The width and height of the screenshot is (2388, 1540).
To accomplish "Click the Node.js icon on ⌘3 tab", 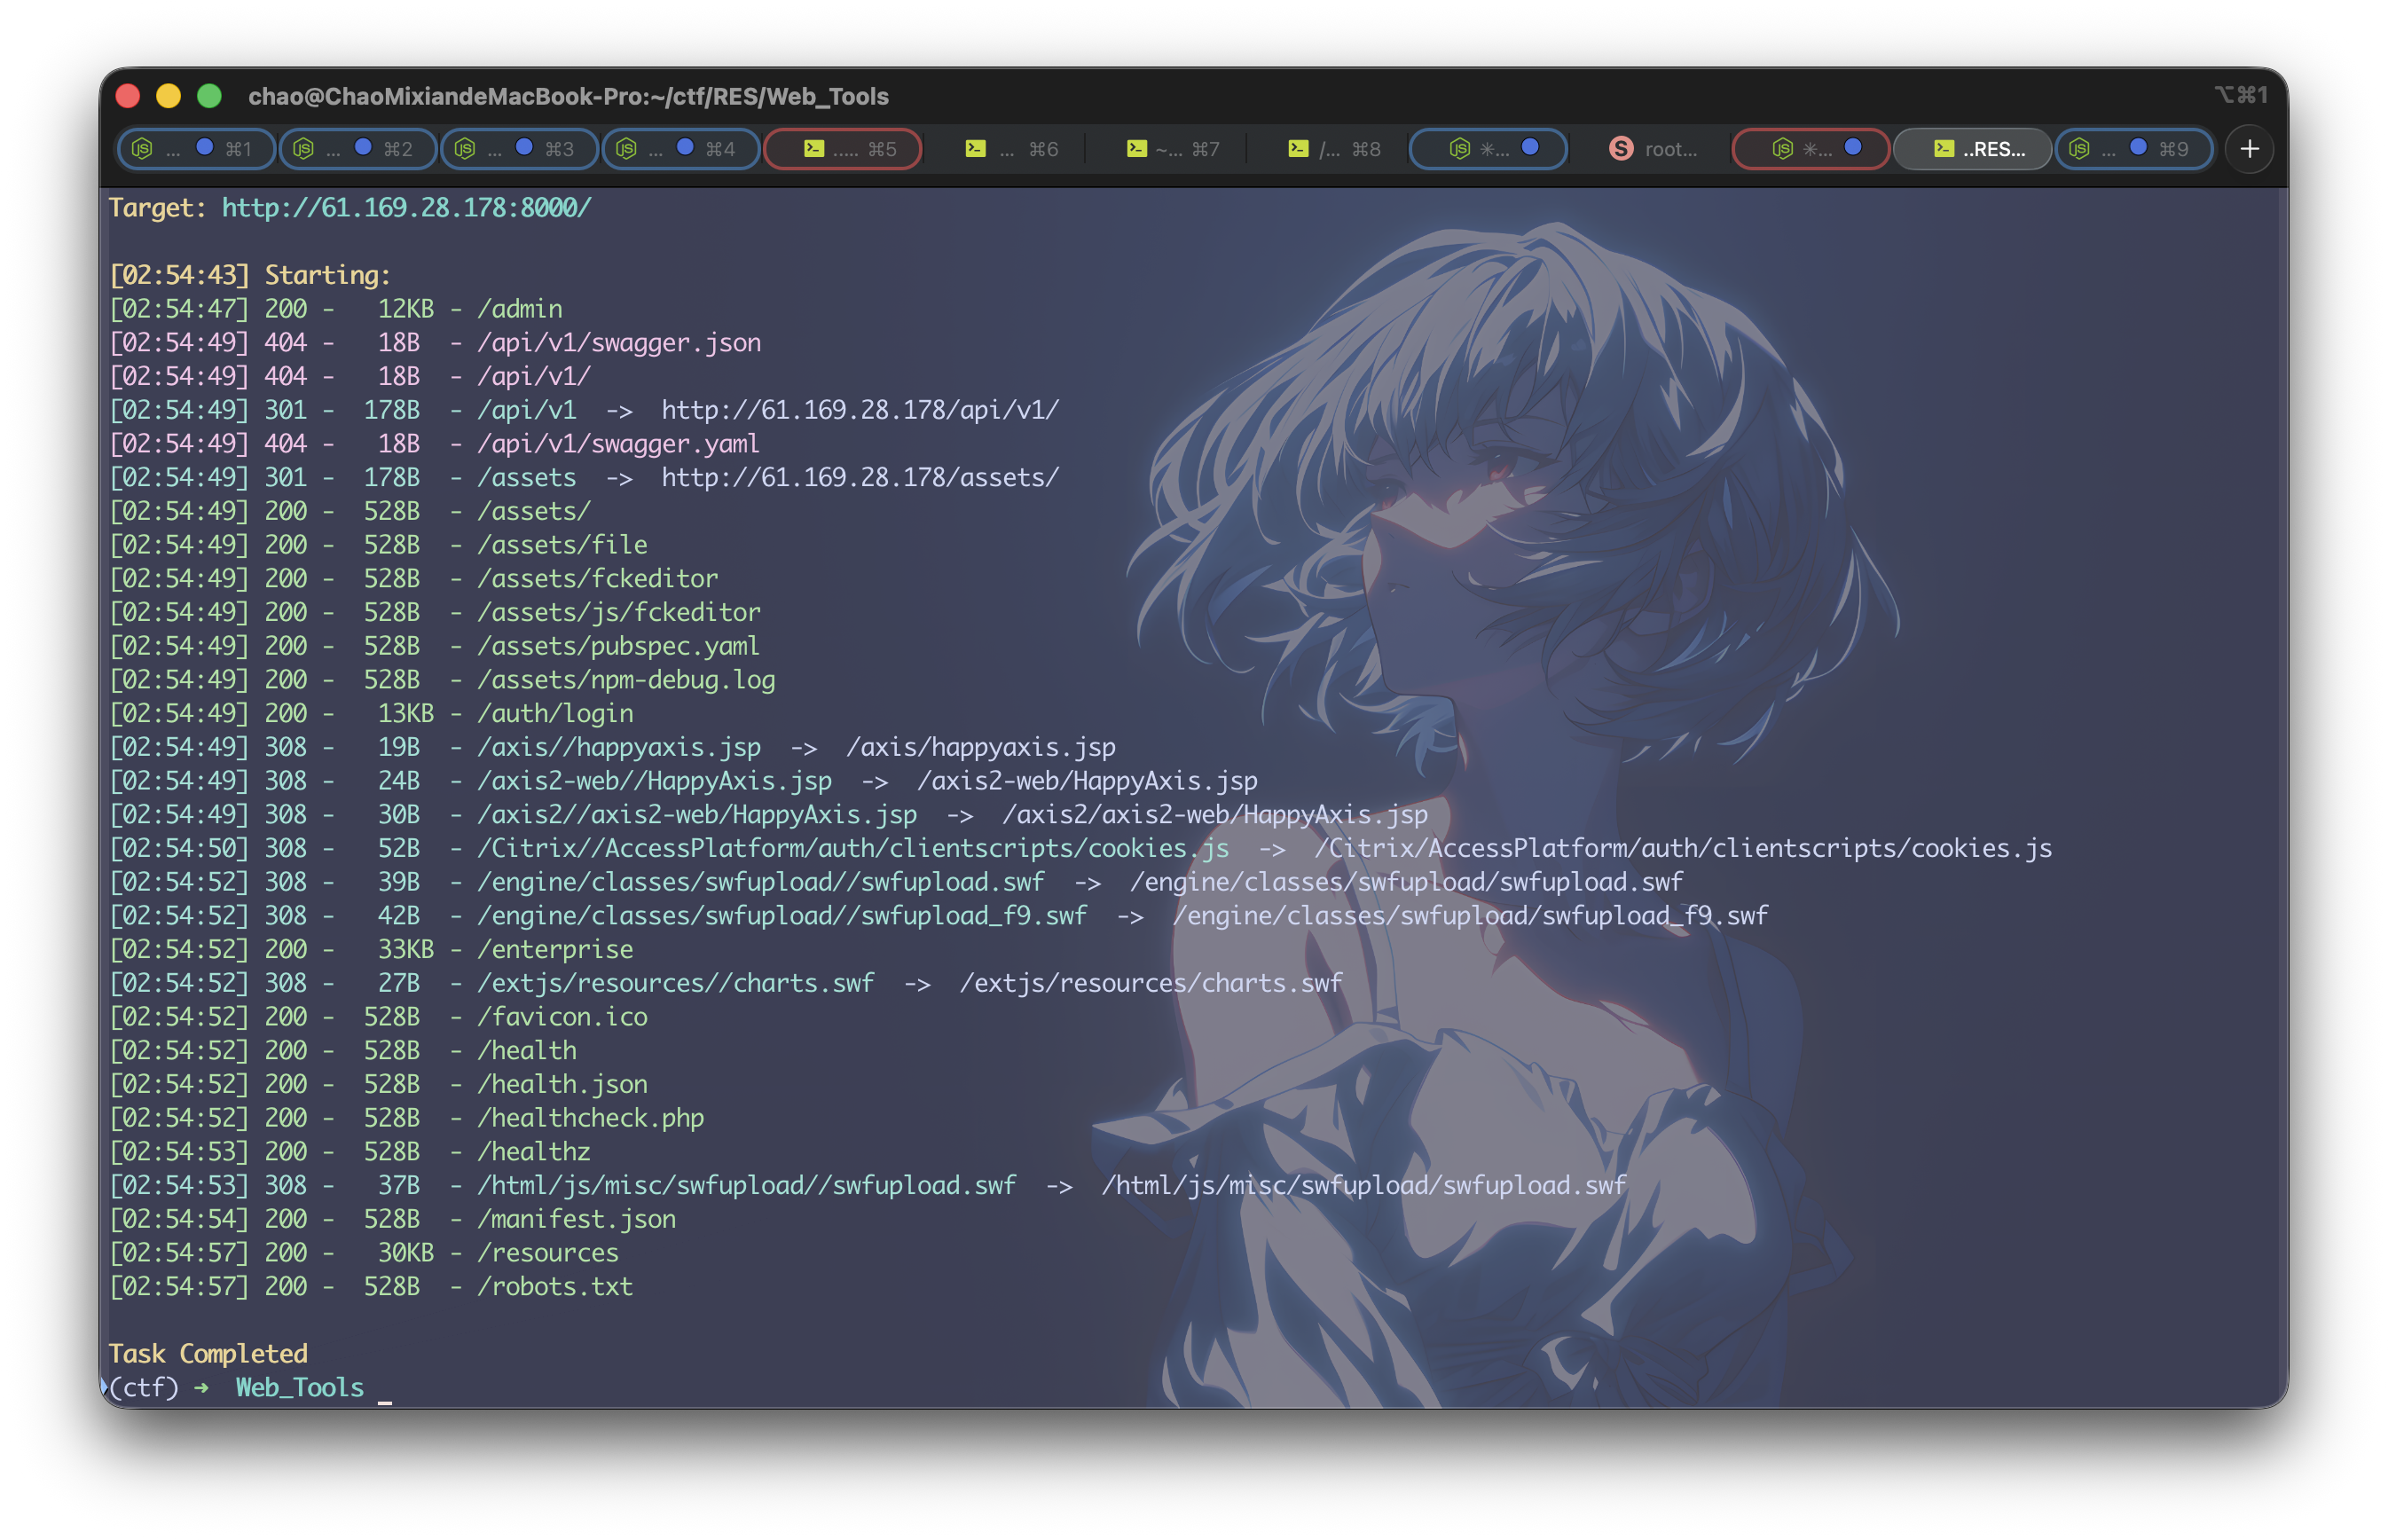I will 465,149.
